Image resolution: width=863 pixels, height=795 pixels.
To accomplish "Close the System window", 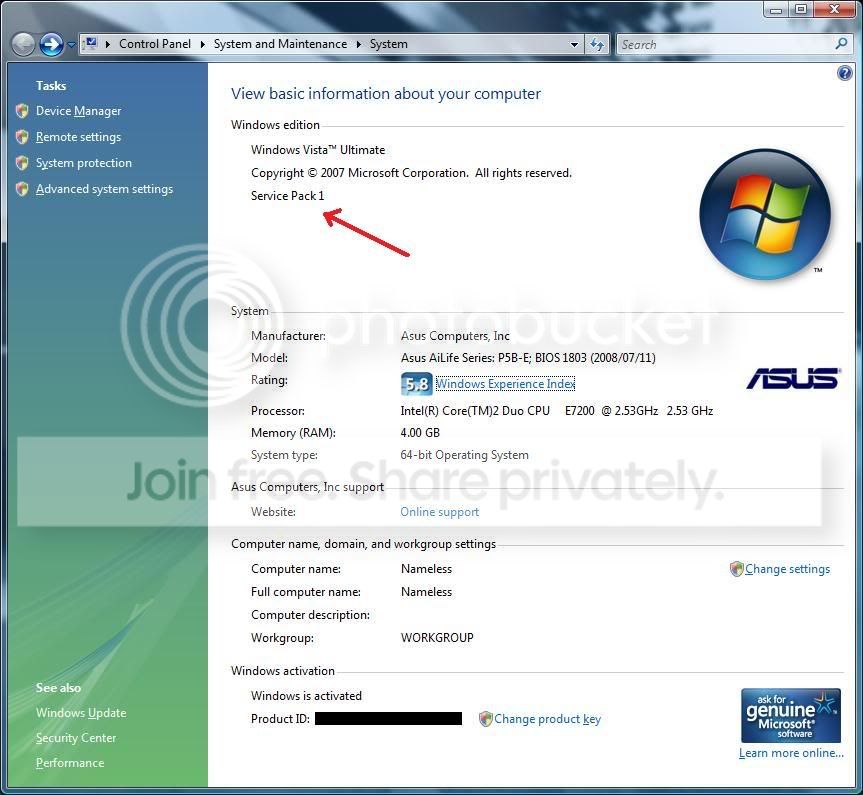I will point(834,9).
